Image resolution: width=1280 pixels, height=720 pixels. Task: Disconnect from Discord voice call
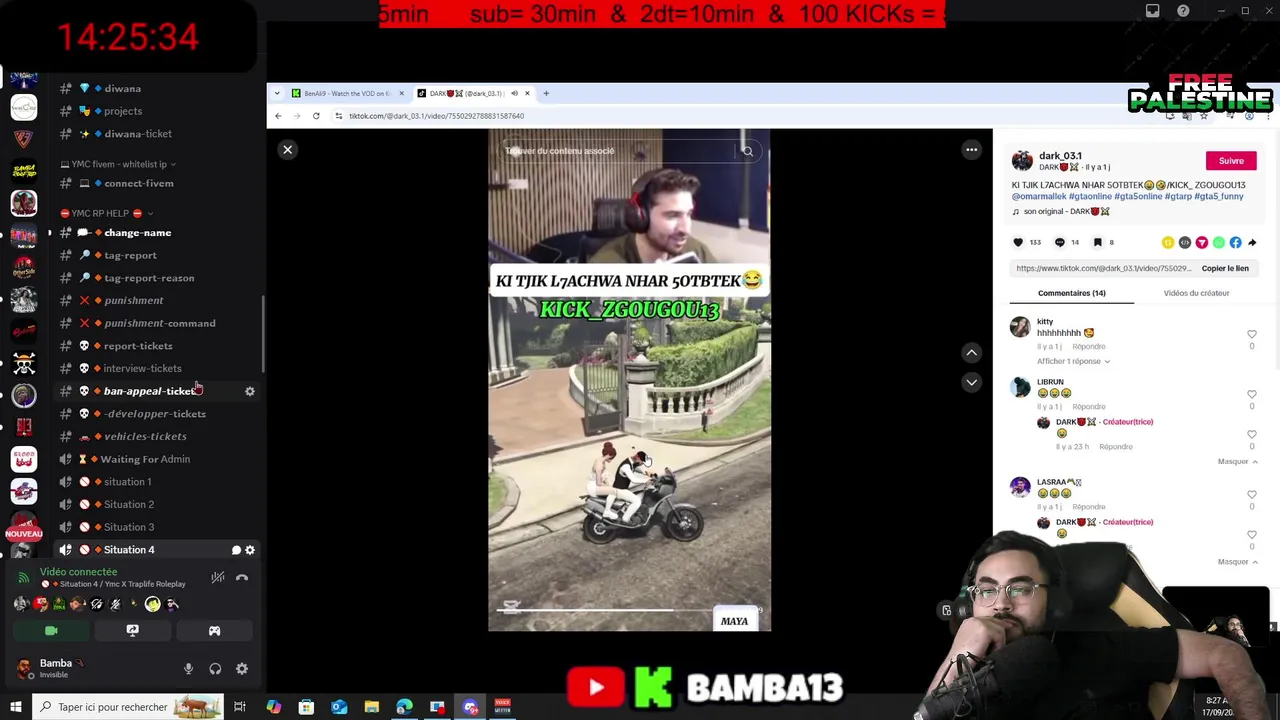[x=242, y=577]
